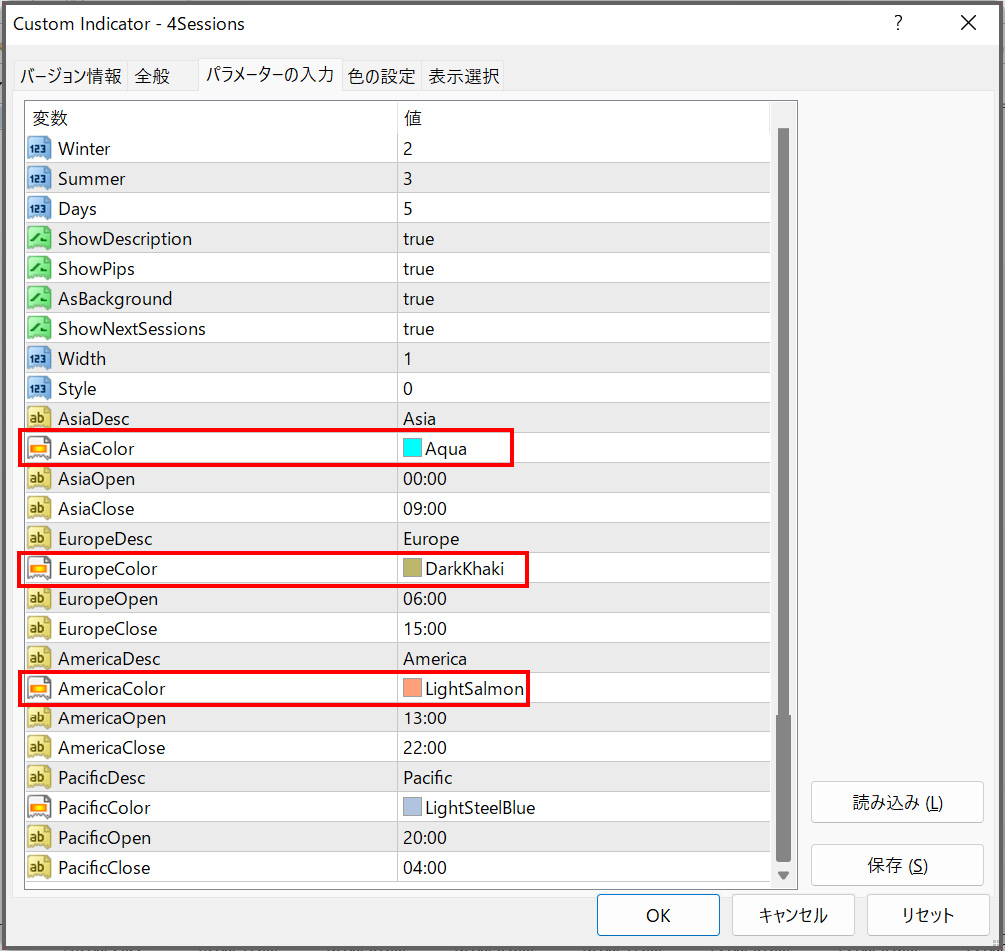Click the string icon beside AmericaDesc
Image resolution: width=1005 pixels, height=951 pixels.
pyautogui.click(x=39, y=658)
